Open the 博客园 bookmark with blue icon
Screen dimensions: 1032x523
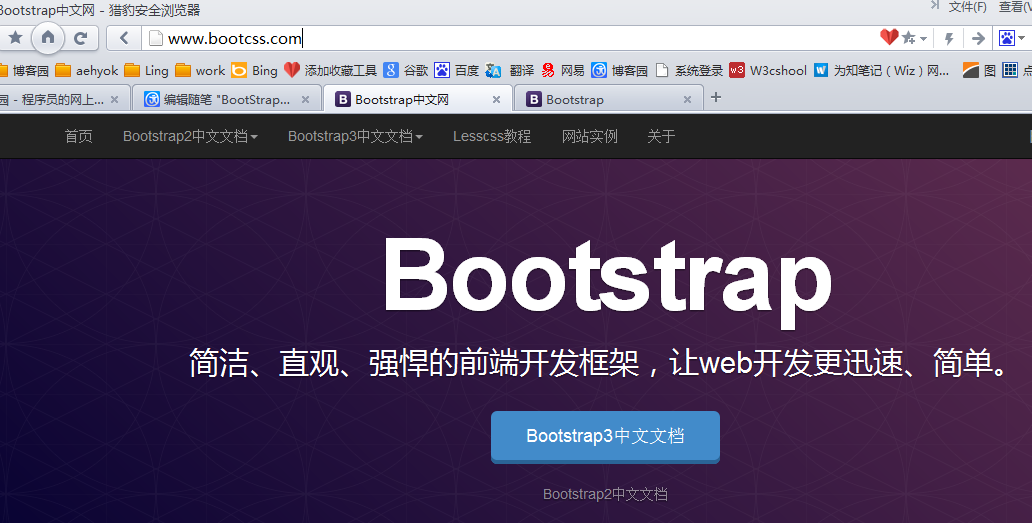tap(619, 70)
